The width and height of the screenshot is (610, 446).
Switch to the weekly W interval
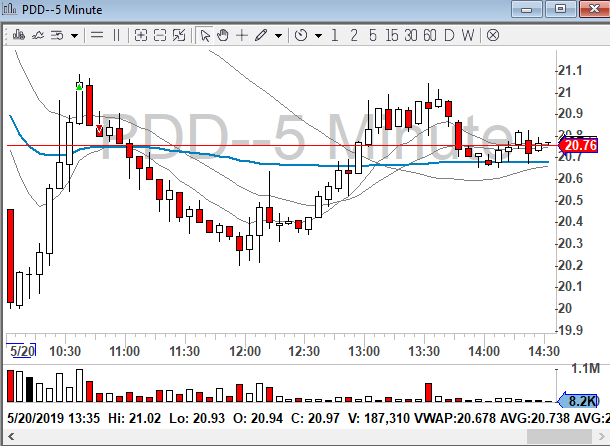468,36
